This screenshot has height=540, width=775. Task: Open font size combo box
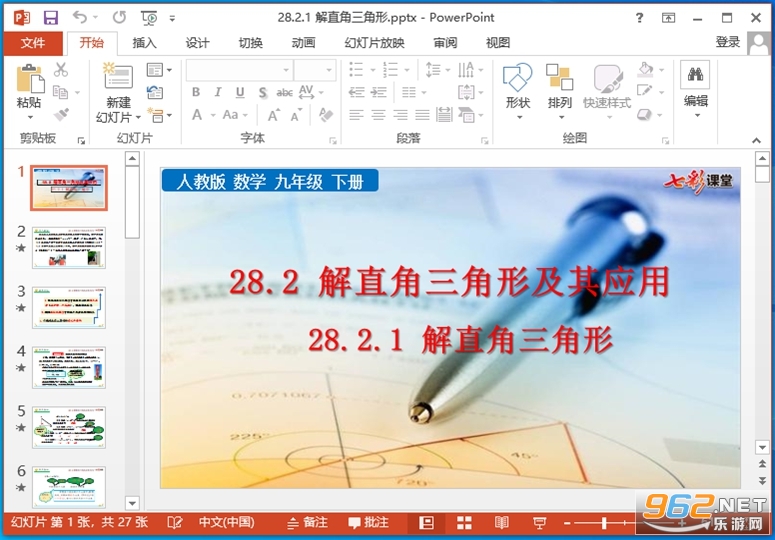(x=315, y=70)
